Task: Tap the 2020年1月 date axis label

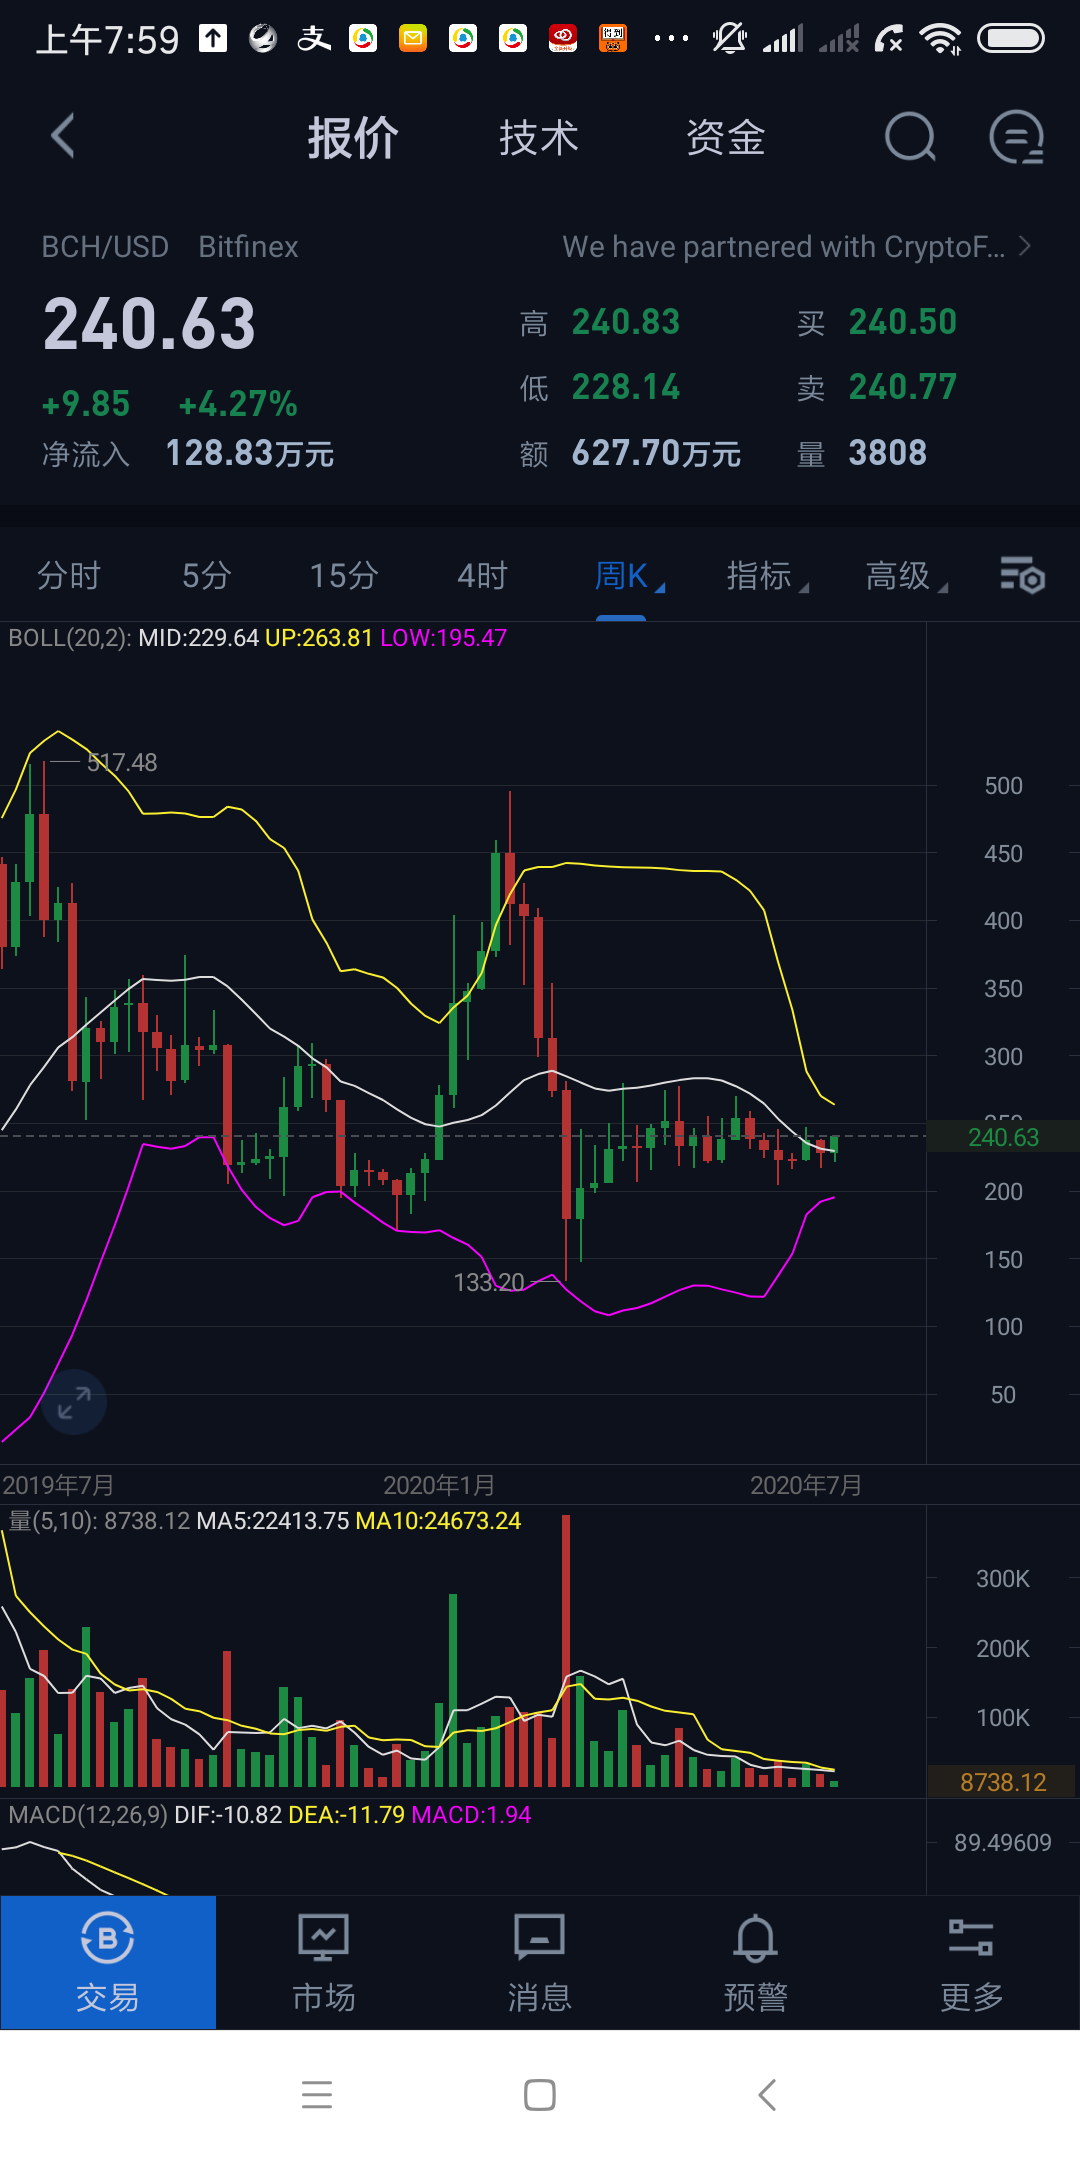Action: point(439,1485)
